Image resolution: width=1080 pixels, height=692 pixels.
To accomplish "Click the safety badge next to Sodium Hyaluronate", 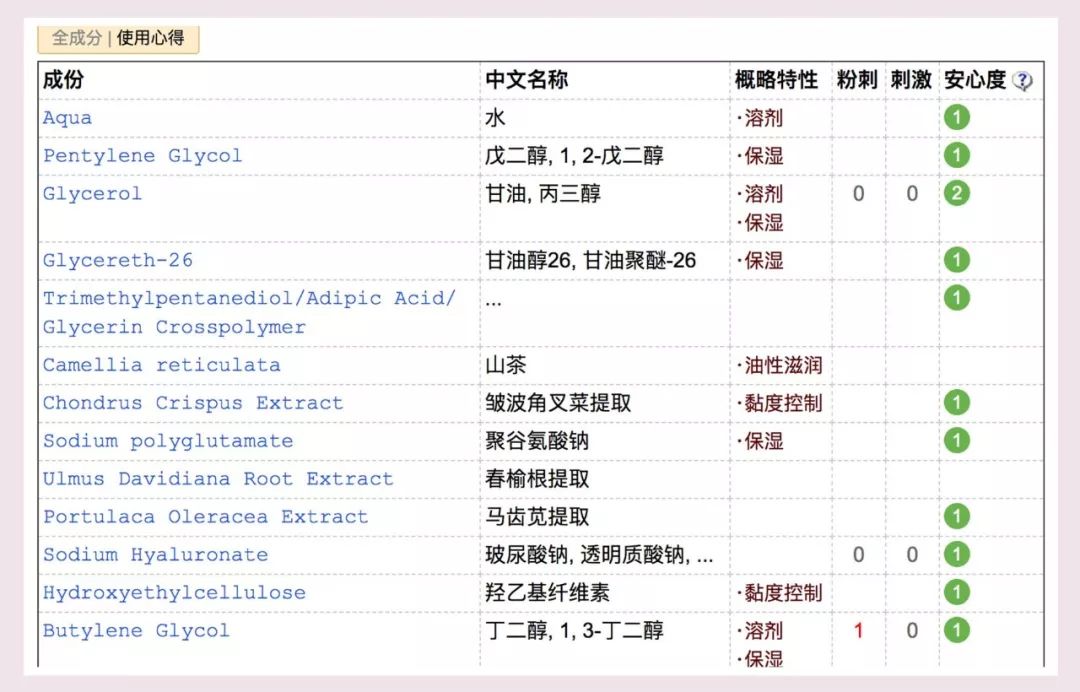I will point(956,554).
